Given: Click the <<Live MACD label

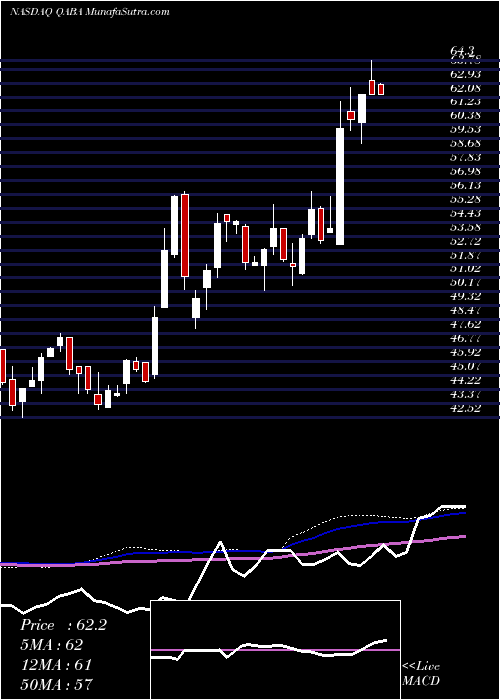Looking at the screenshot, I should tap(421, 674).
